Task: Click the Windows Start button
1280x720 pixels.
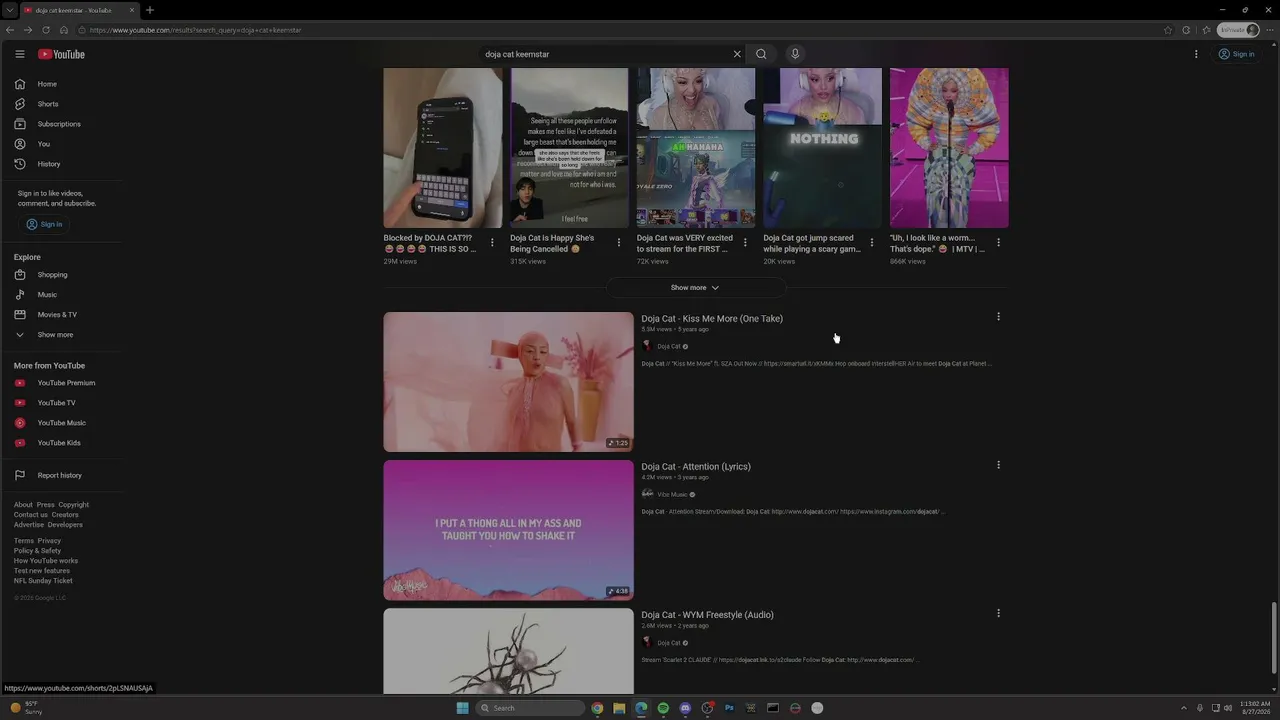Action: (462, 708)
